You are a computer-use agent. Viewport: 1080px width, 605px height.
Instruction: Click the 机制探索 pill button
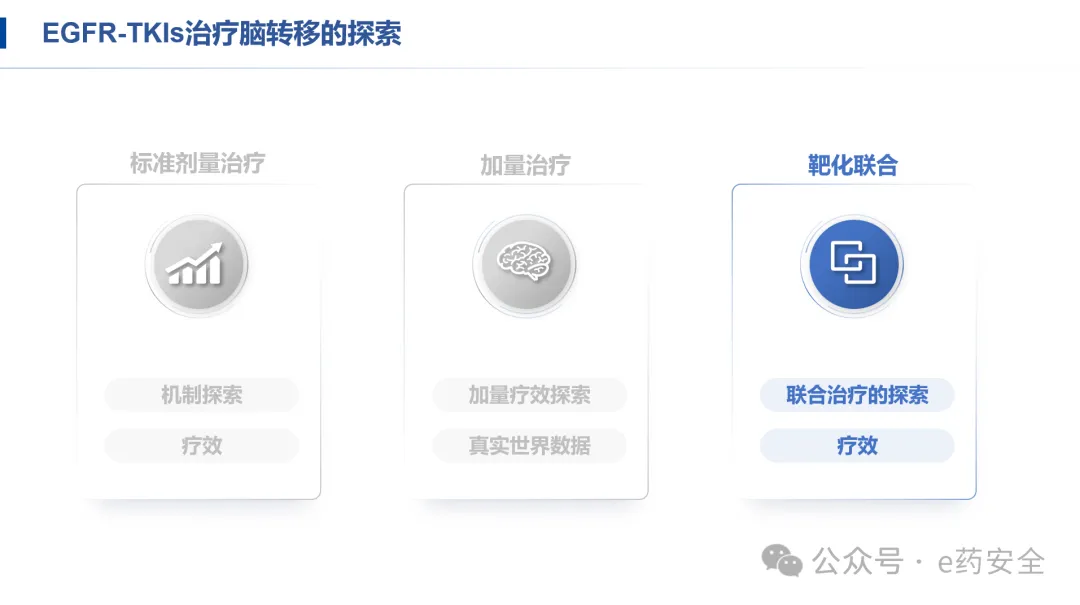[x=201, y=394]
